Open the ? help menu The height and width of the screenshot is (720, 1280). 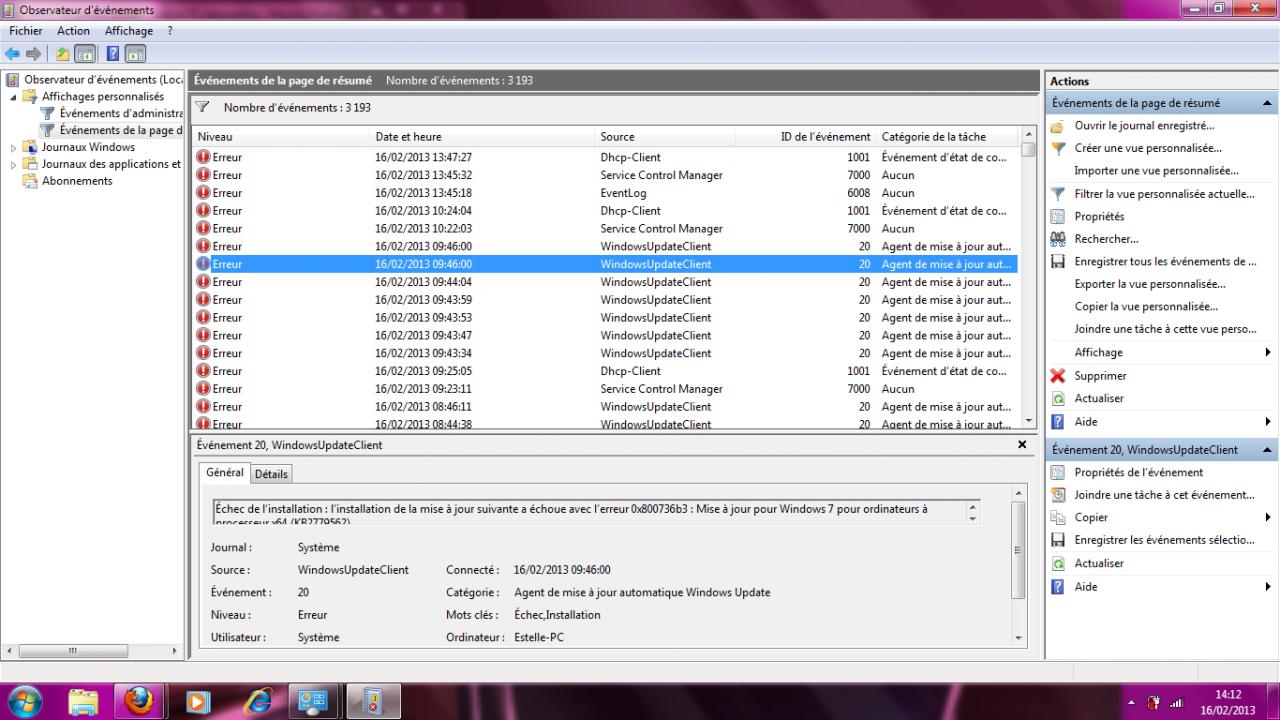170,31
